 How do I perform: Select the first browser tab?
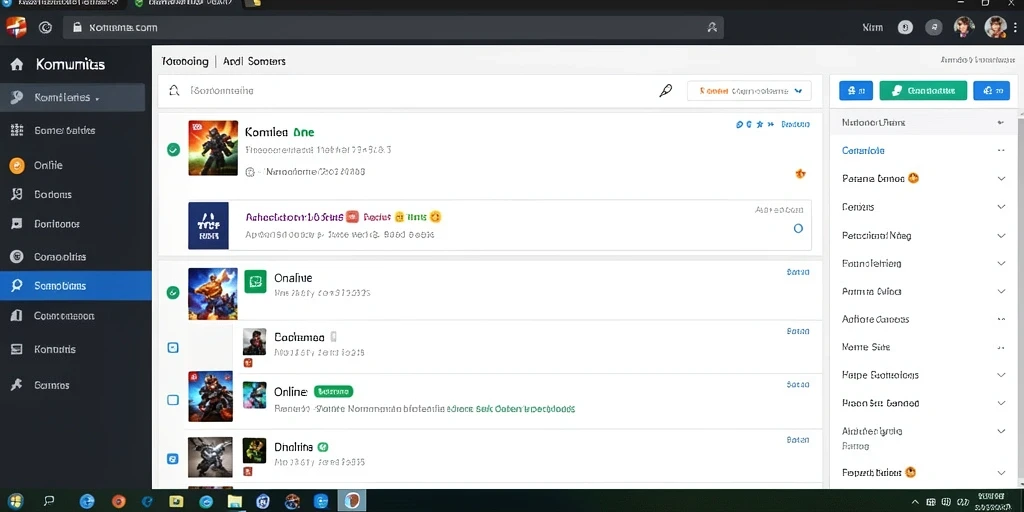pos(62,4)
